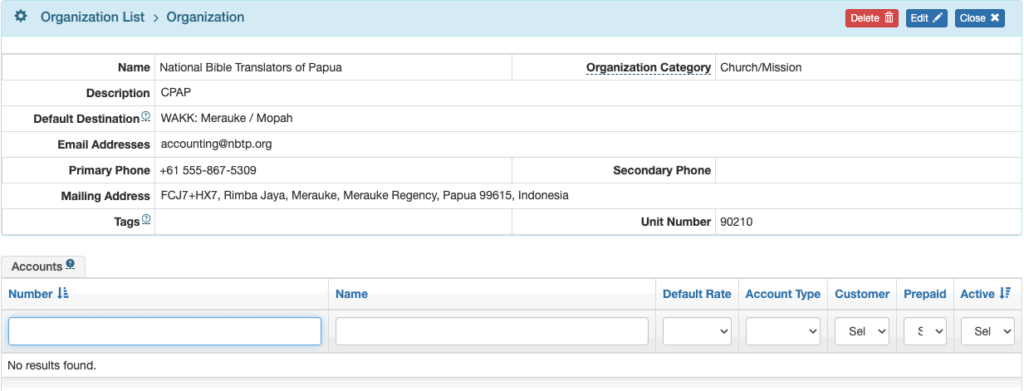Expand the Customer filter dropdown
Screen dimensions: 1024x391
(x=862, y=332)
